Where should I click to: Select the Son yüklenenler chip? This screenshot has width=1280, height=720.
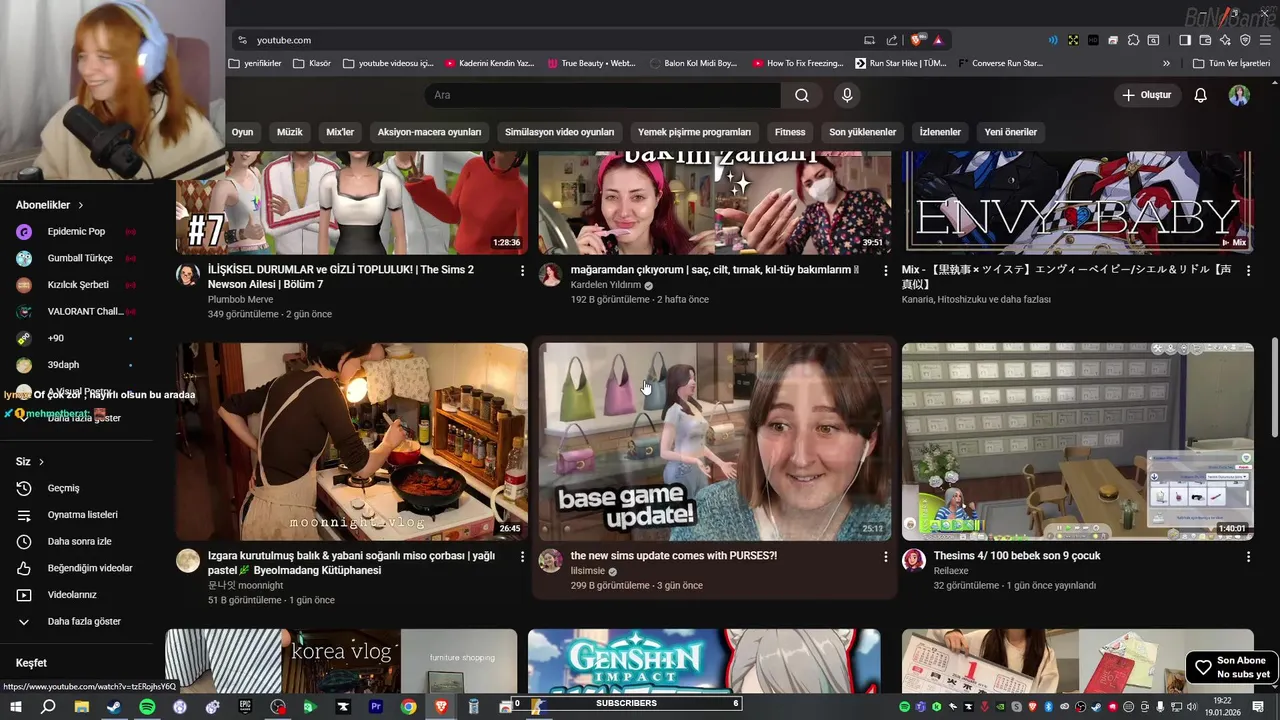point(863,132)
